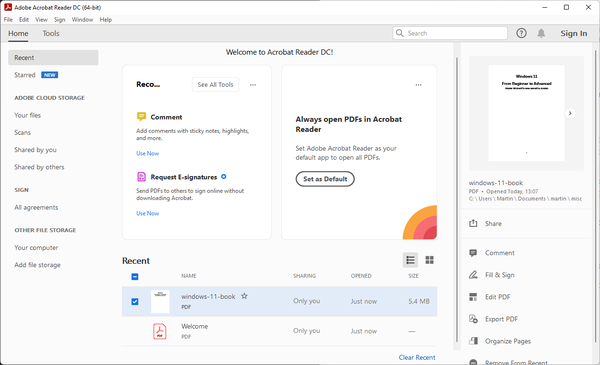The height and width of the screenshot is (365, 600).
Task: Open options menu on Recommended tools card
Action: pyautogui.click(x=253, y=85)
